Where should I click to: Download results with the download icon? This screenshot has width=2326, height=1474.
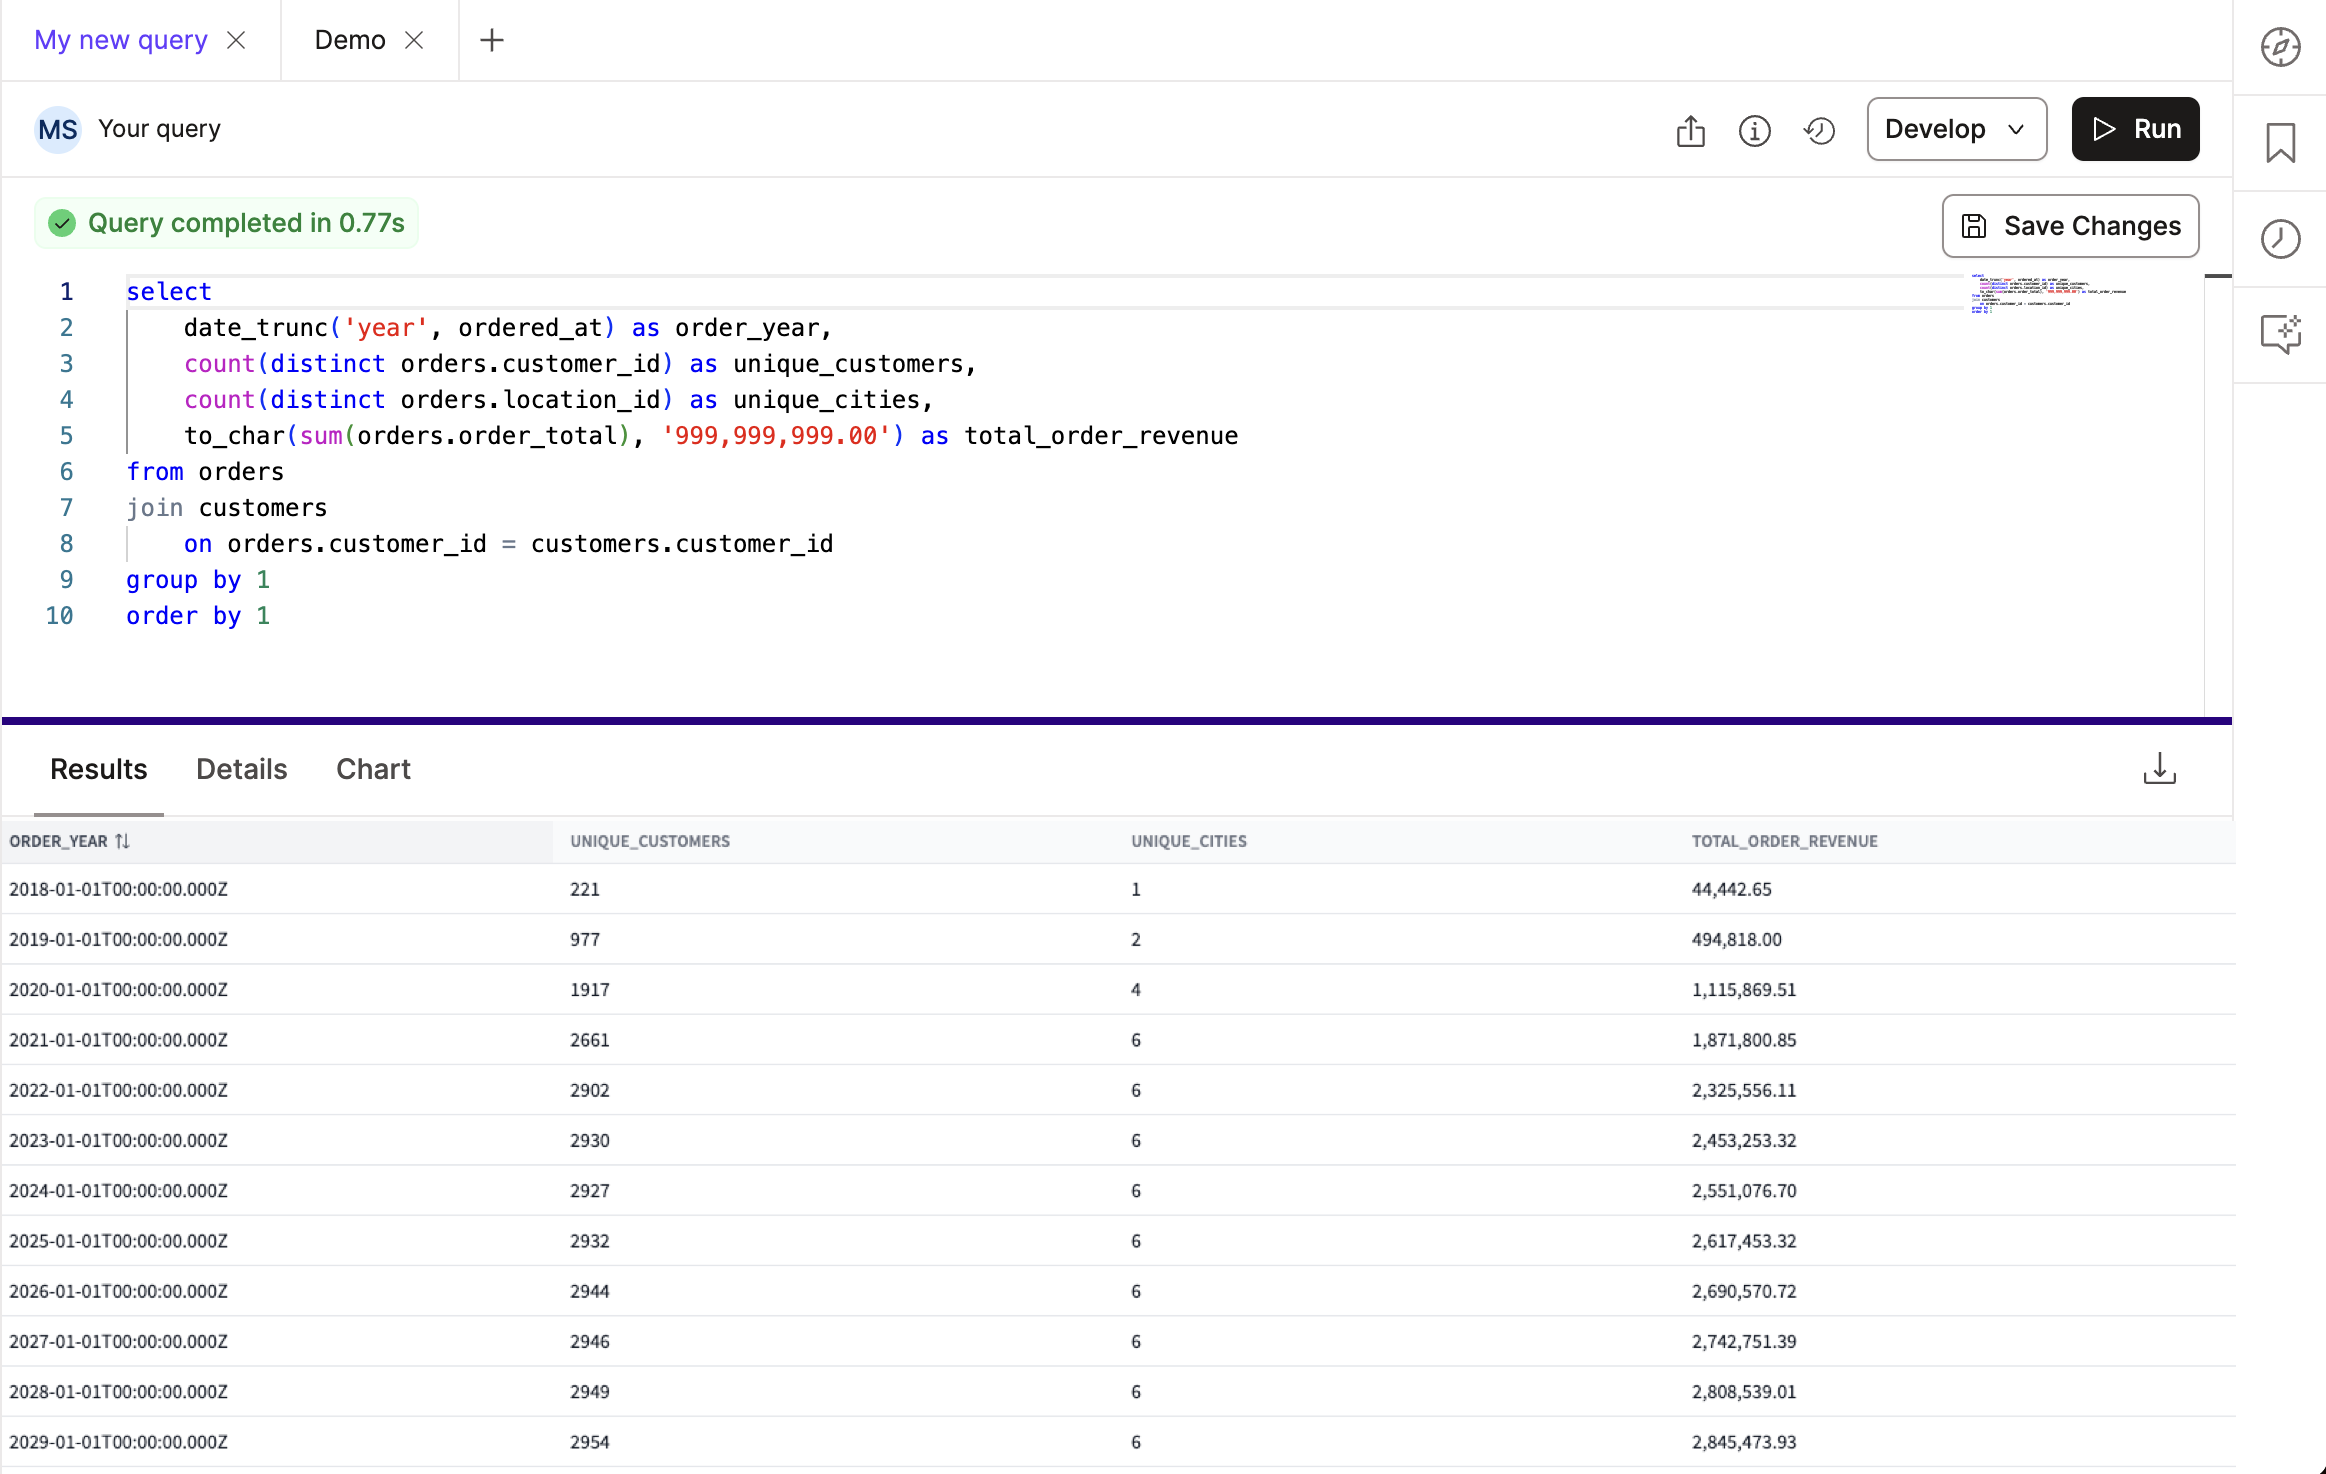click(x=2159, y=768)
